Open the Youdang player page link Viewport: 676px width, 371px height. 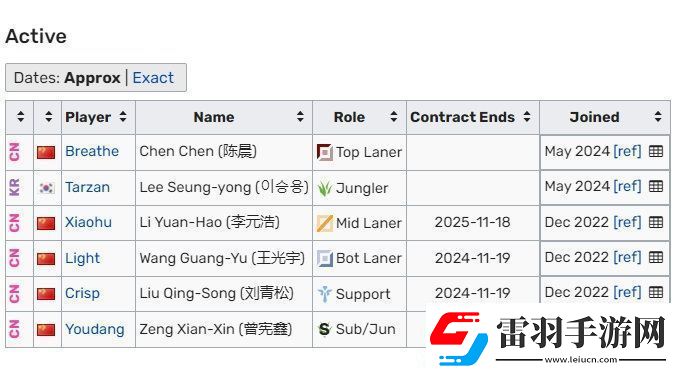click(95, 329)
